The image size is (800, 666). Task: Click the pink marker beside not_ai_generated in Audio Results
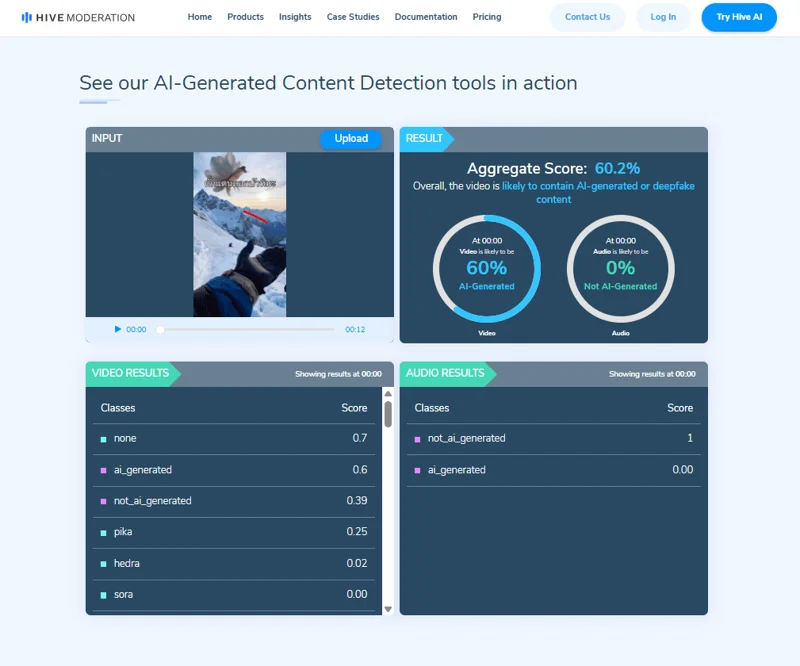(x=417, y=439)
